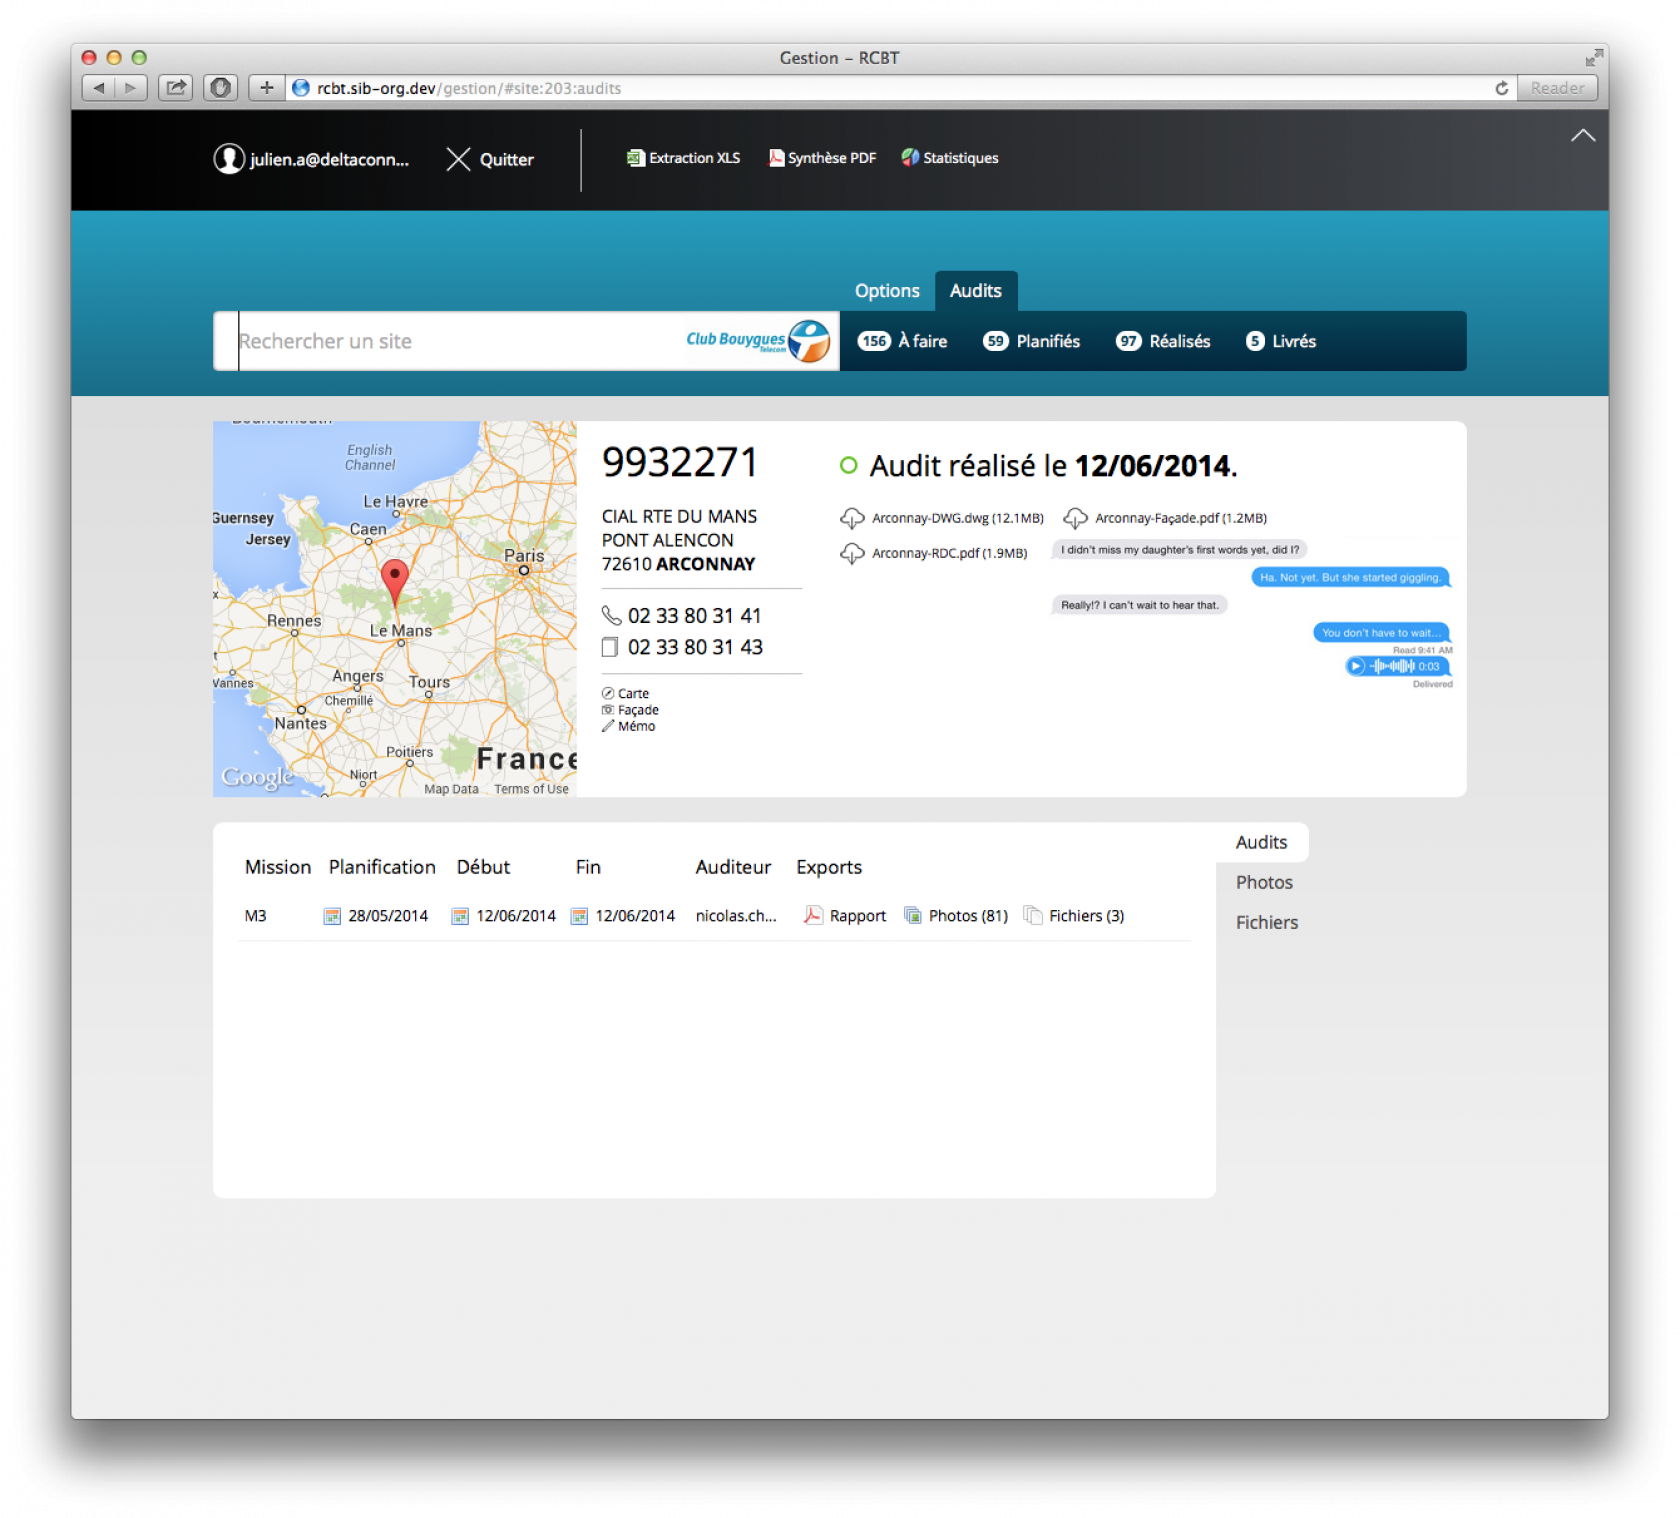This screenshot has height=1518, width=1680.
Task: Download Arconnay-DWG.dwg file
Action: (x=942, y=518)
